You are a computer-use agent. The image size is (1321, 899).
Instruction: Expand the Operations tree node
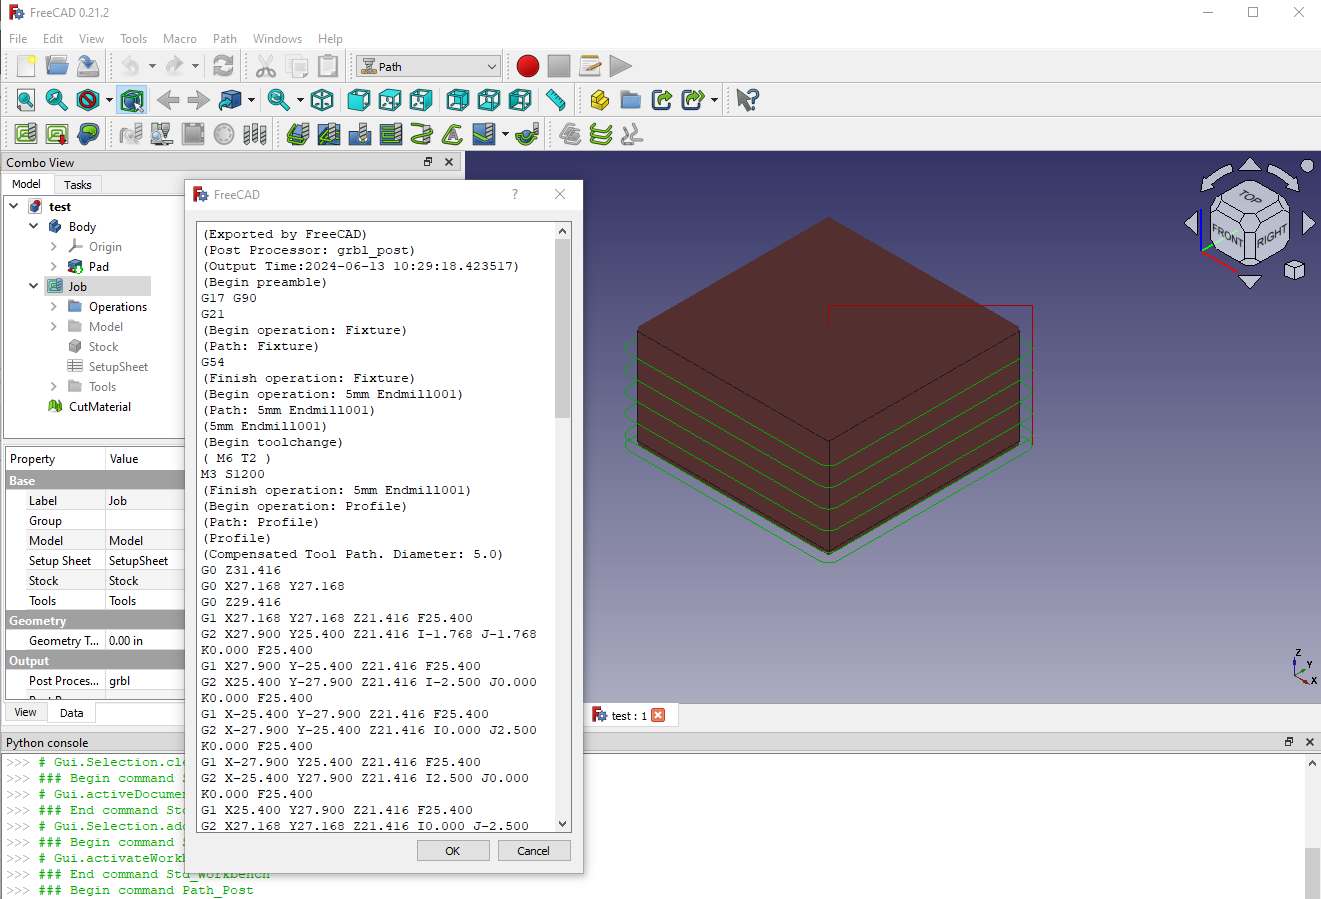(54, 306)
